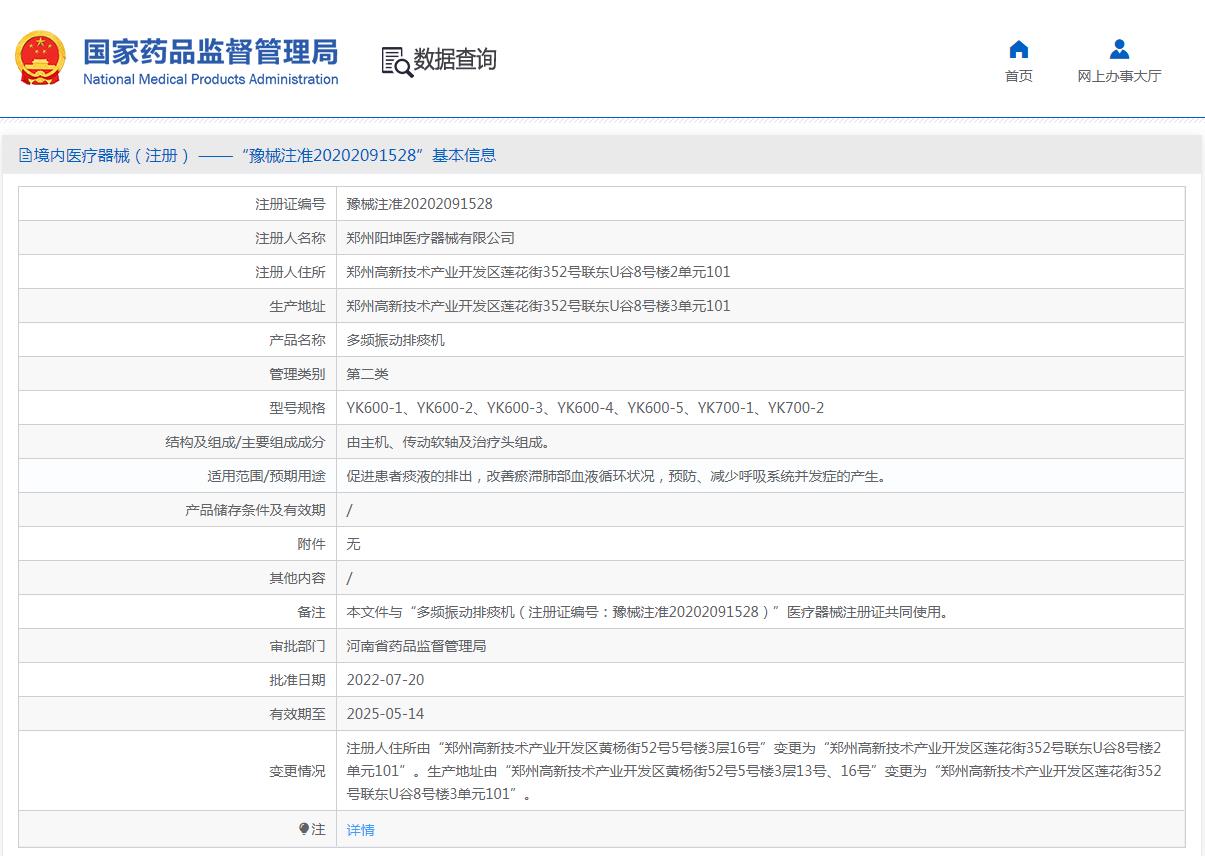Click the 注册人住所 address value
1205x856 pixels.
539,272
